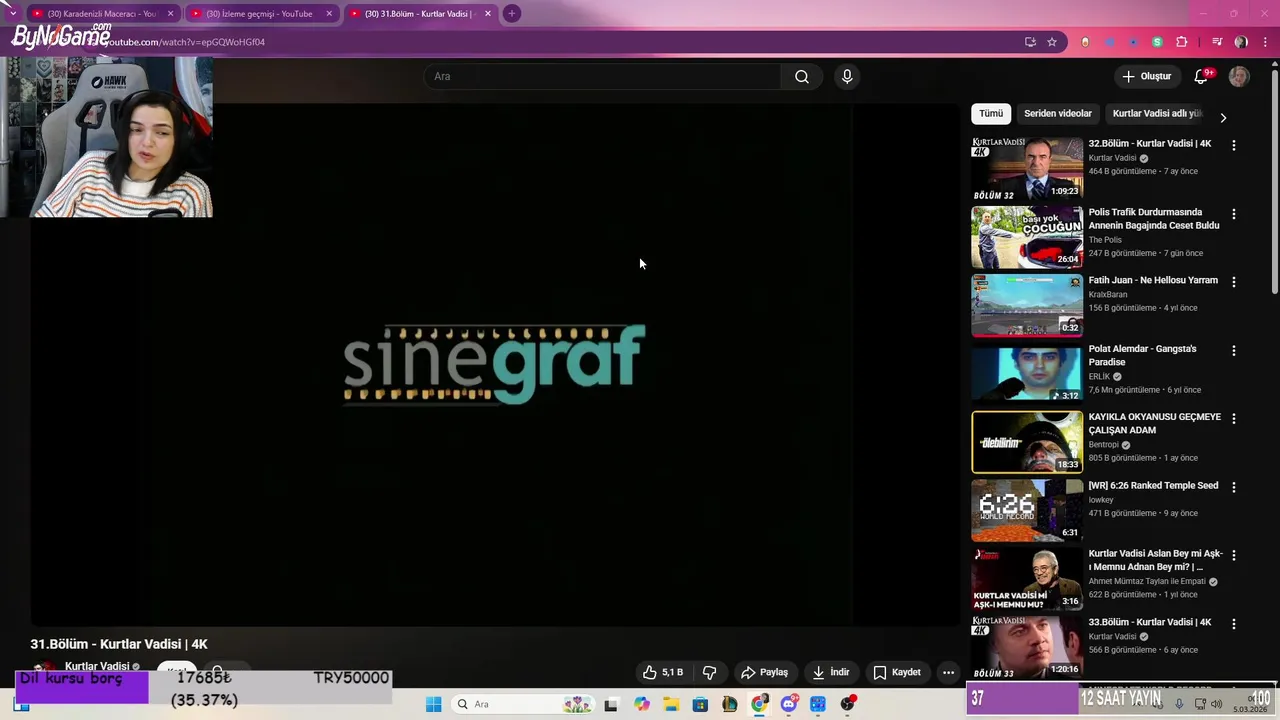
Task: Open the Chrome media control icon
Action: tap(1217, 42)
